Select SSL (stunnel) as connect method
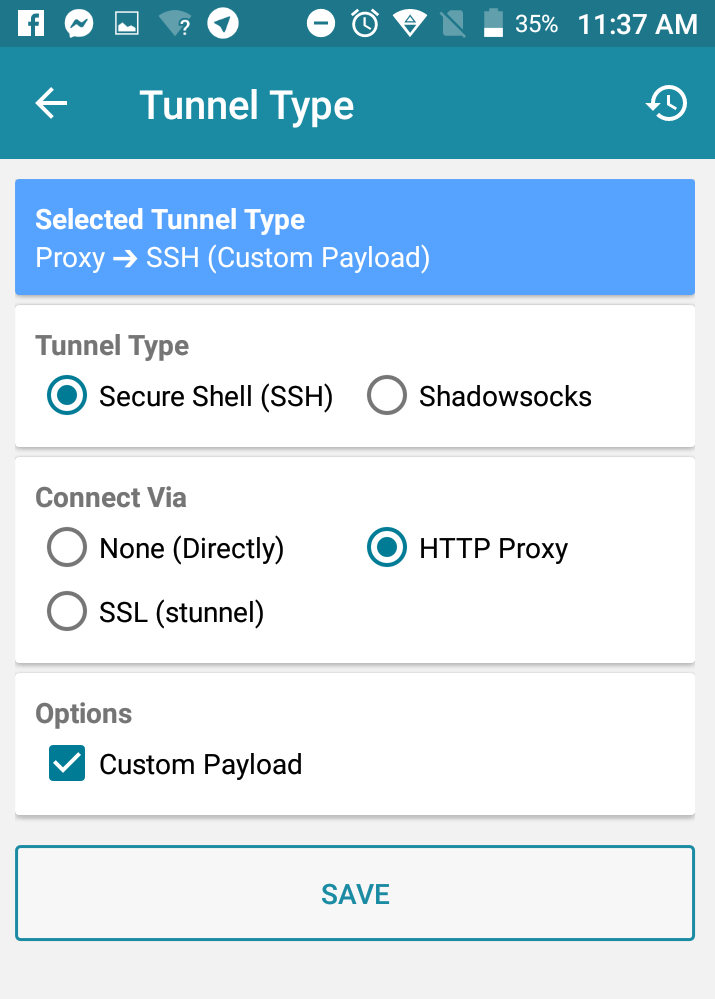 tap(66, 611)
